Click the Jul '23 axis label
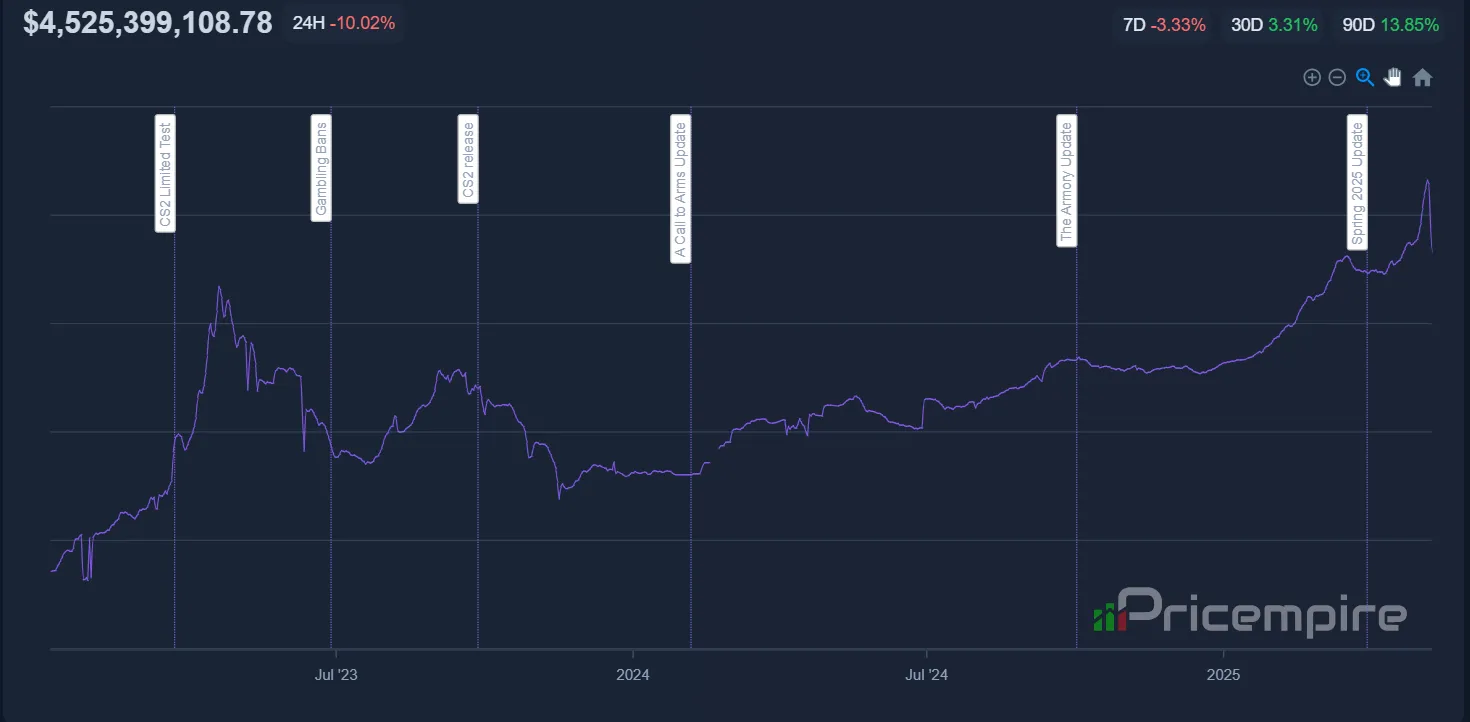The height and width of the screenshot is (722, 1470). coord(336,675)
